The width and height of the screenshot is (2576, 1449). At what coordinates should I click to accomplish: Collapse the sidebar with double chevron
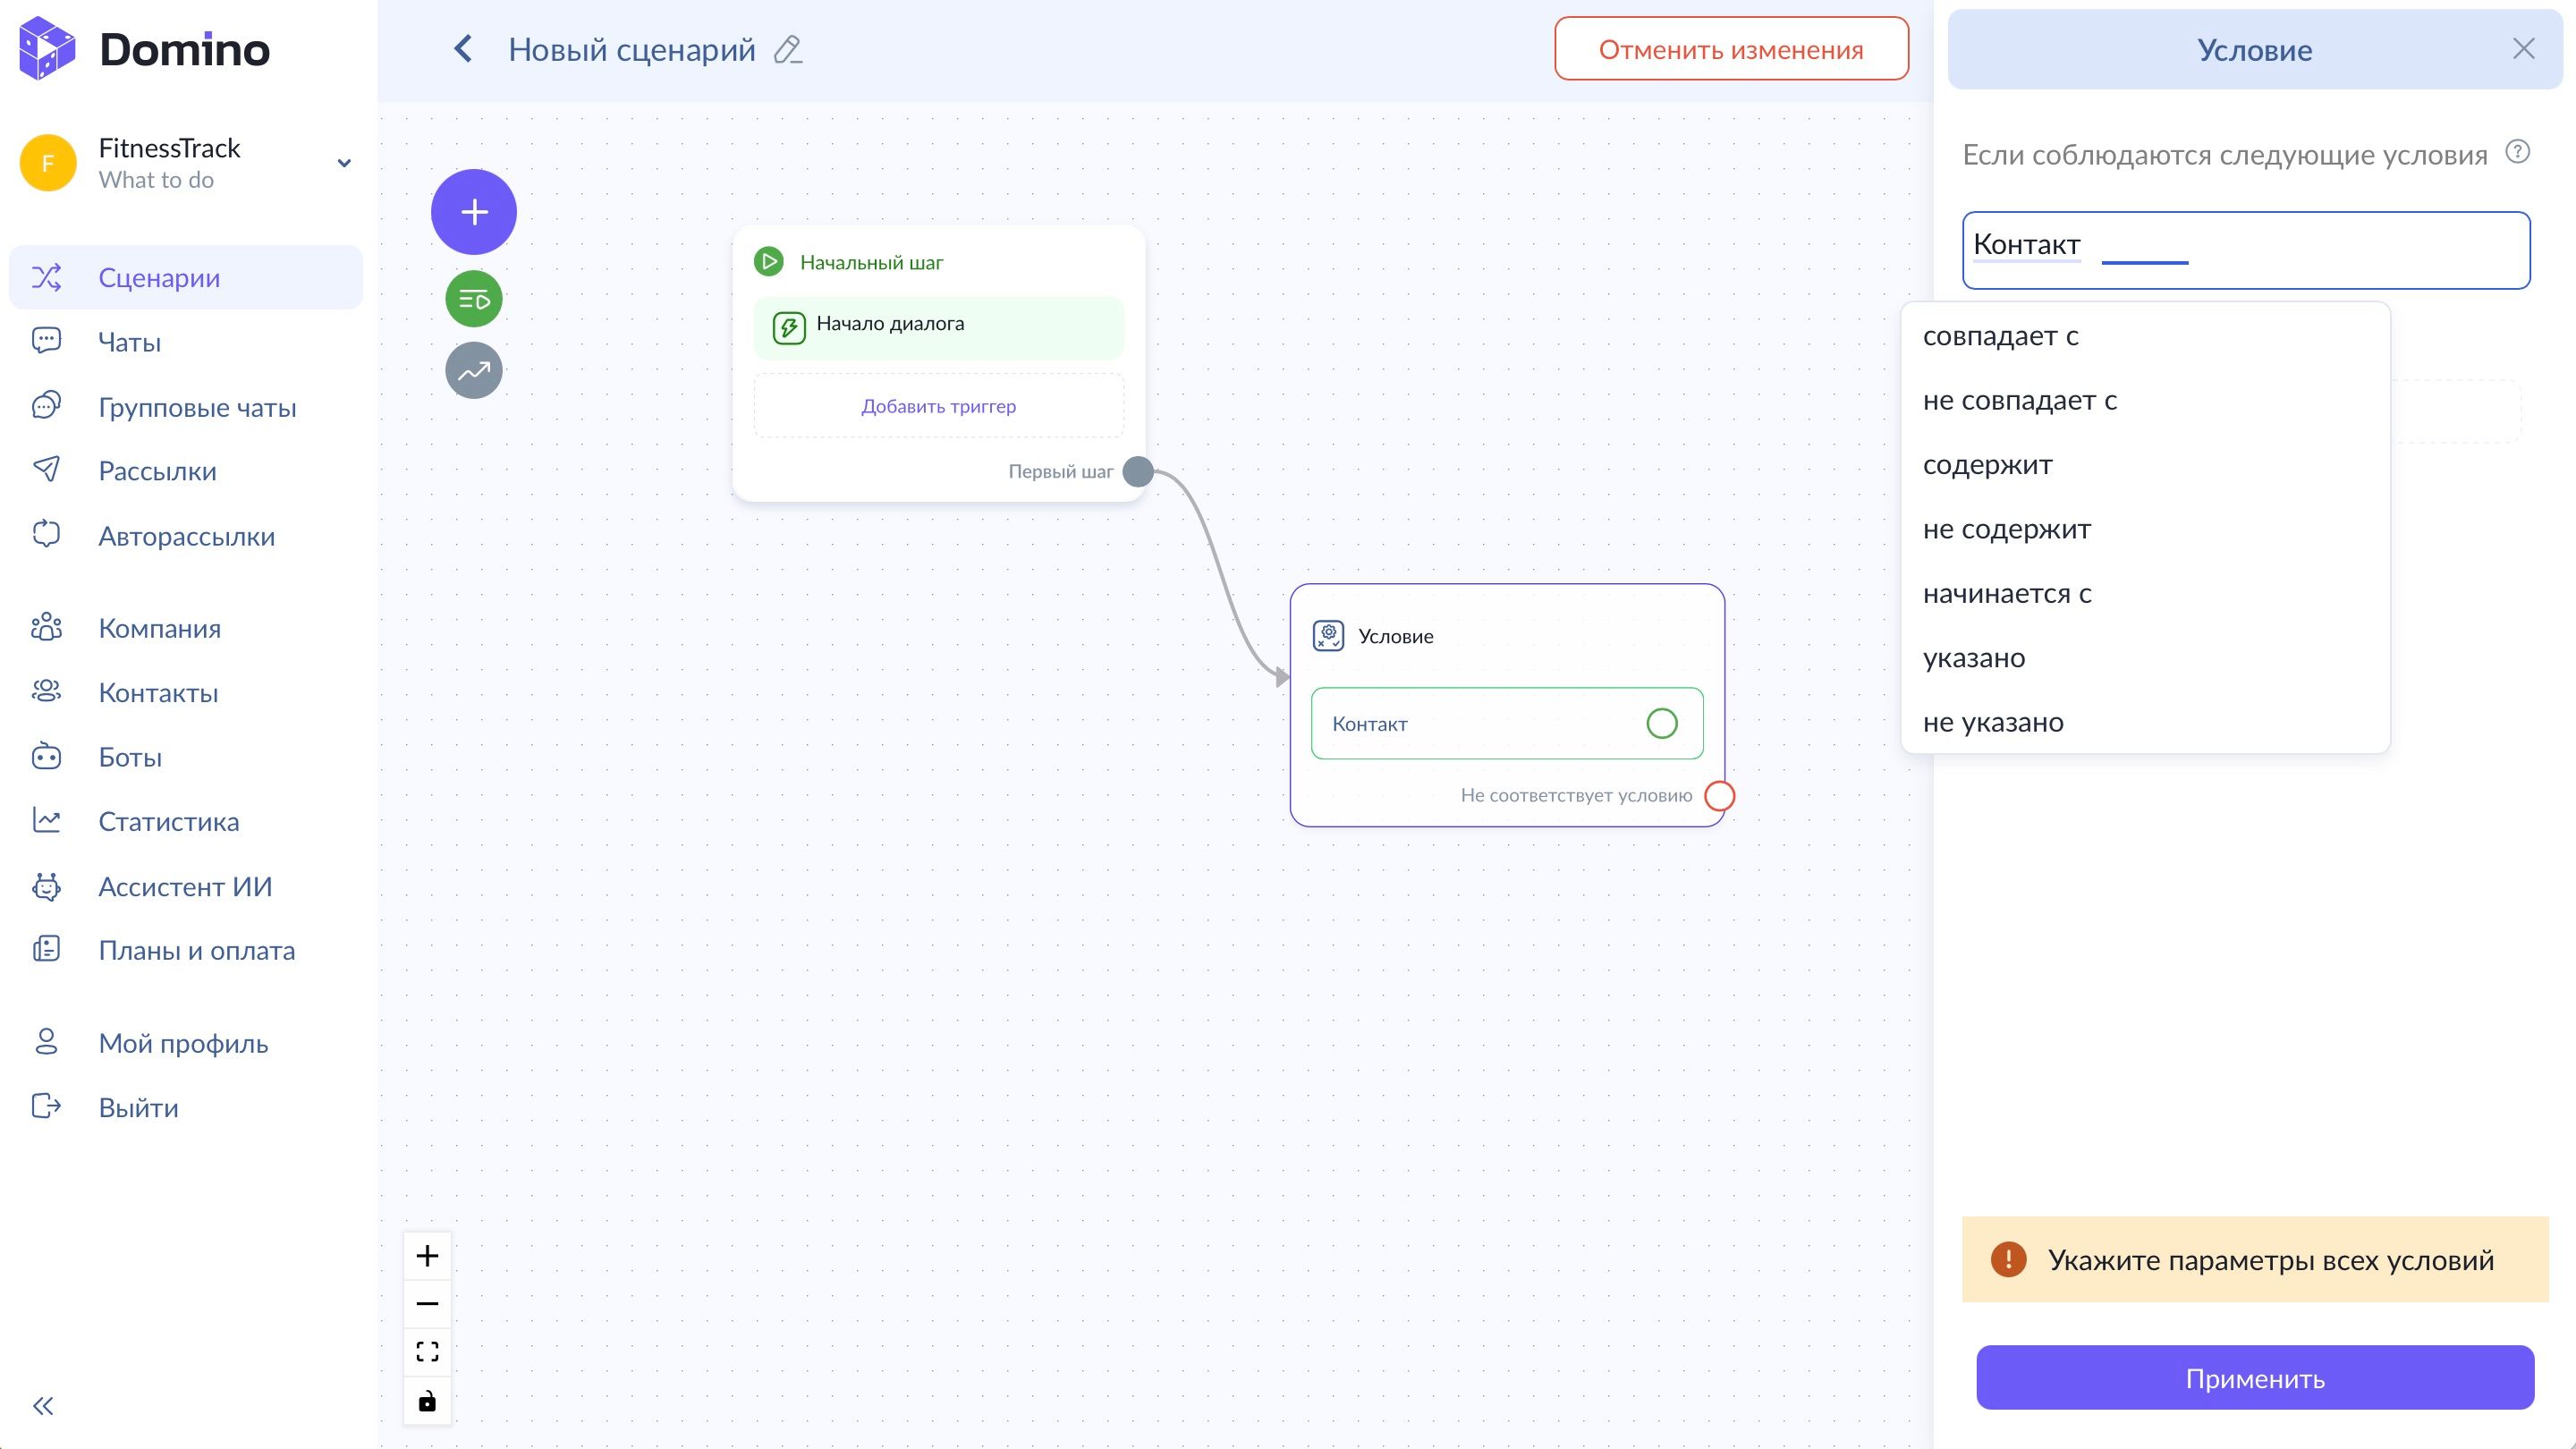point(43,1406)
